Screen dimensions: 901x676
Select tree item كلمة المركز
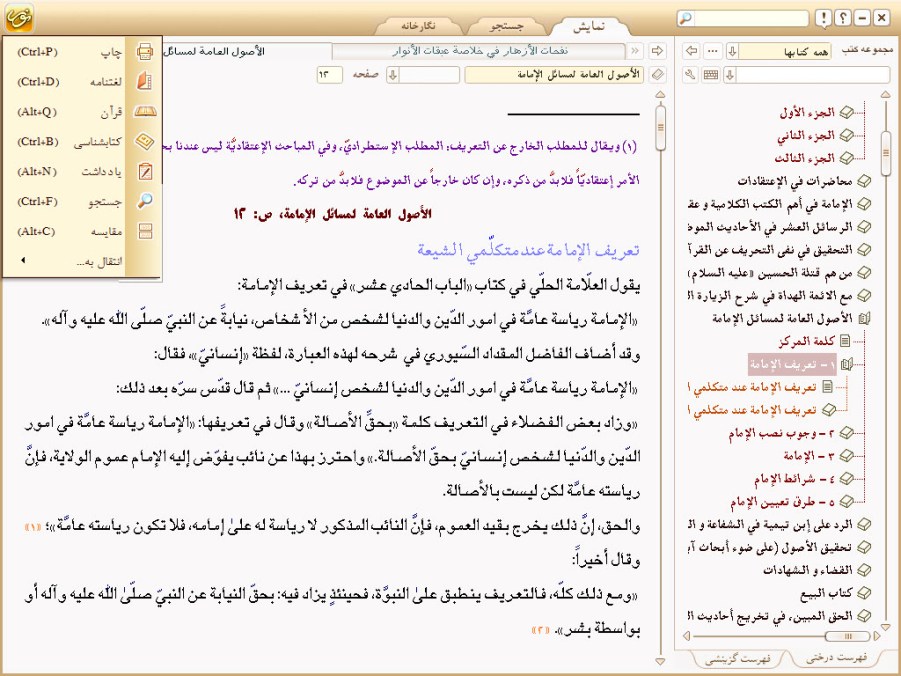[806, 341]
